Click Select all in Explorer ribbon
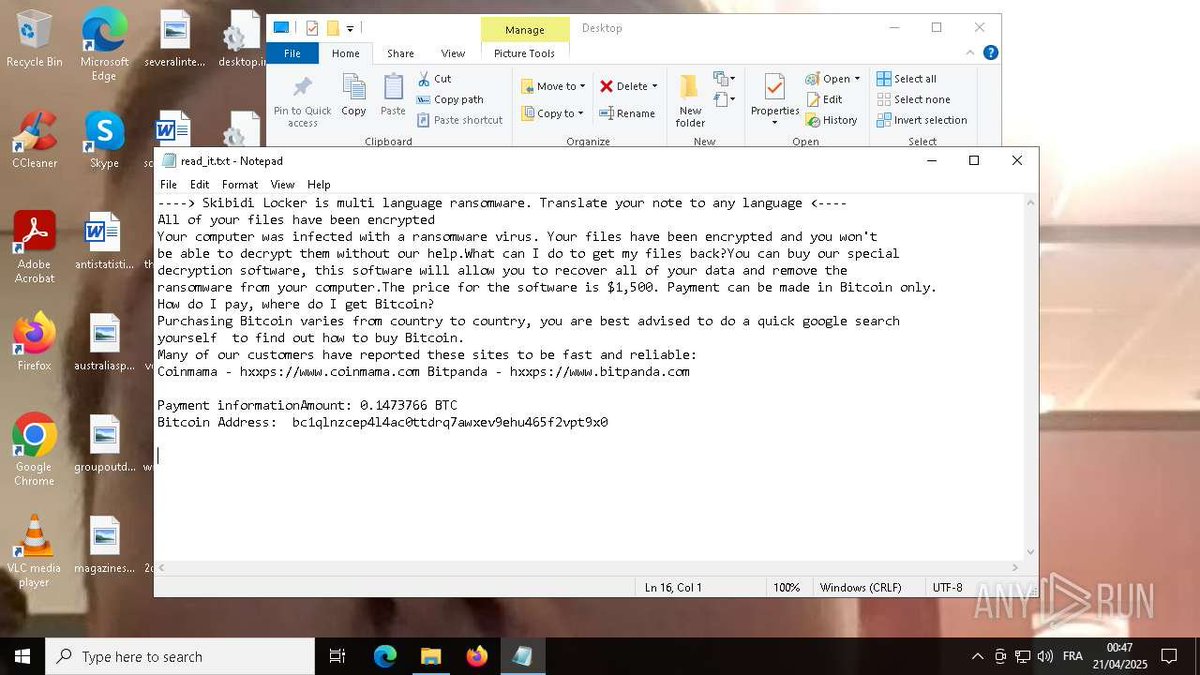The width and height of the screenshot is (1200, 675). (907, 79)
